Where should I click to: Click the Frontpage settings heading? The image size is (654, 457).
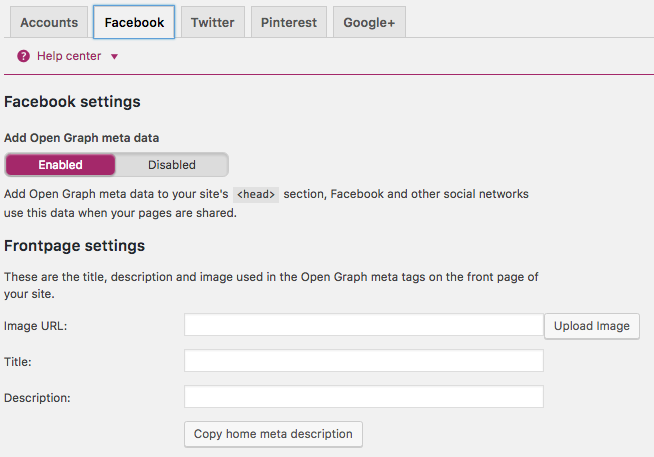click(x=74, y=246)
